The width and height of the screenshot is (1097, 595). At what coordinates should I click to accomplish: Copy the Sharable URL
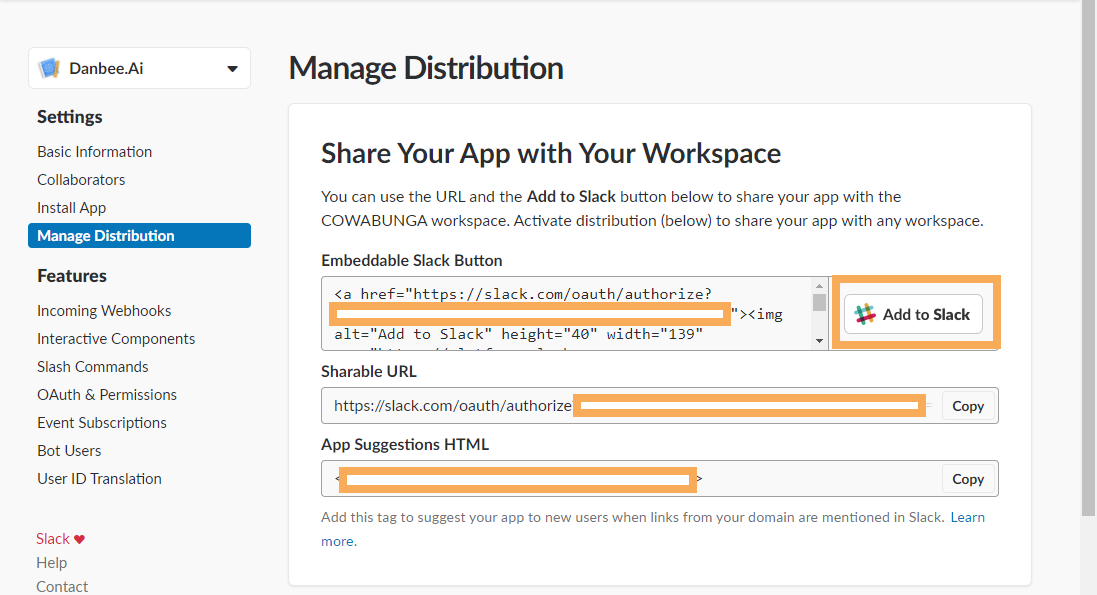(968, 406)
